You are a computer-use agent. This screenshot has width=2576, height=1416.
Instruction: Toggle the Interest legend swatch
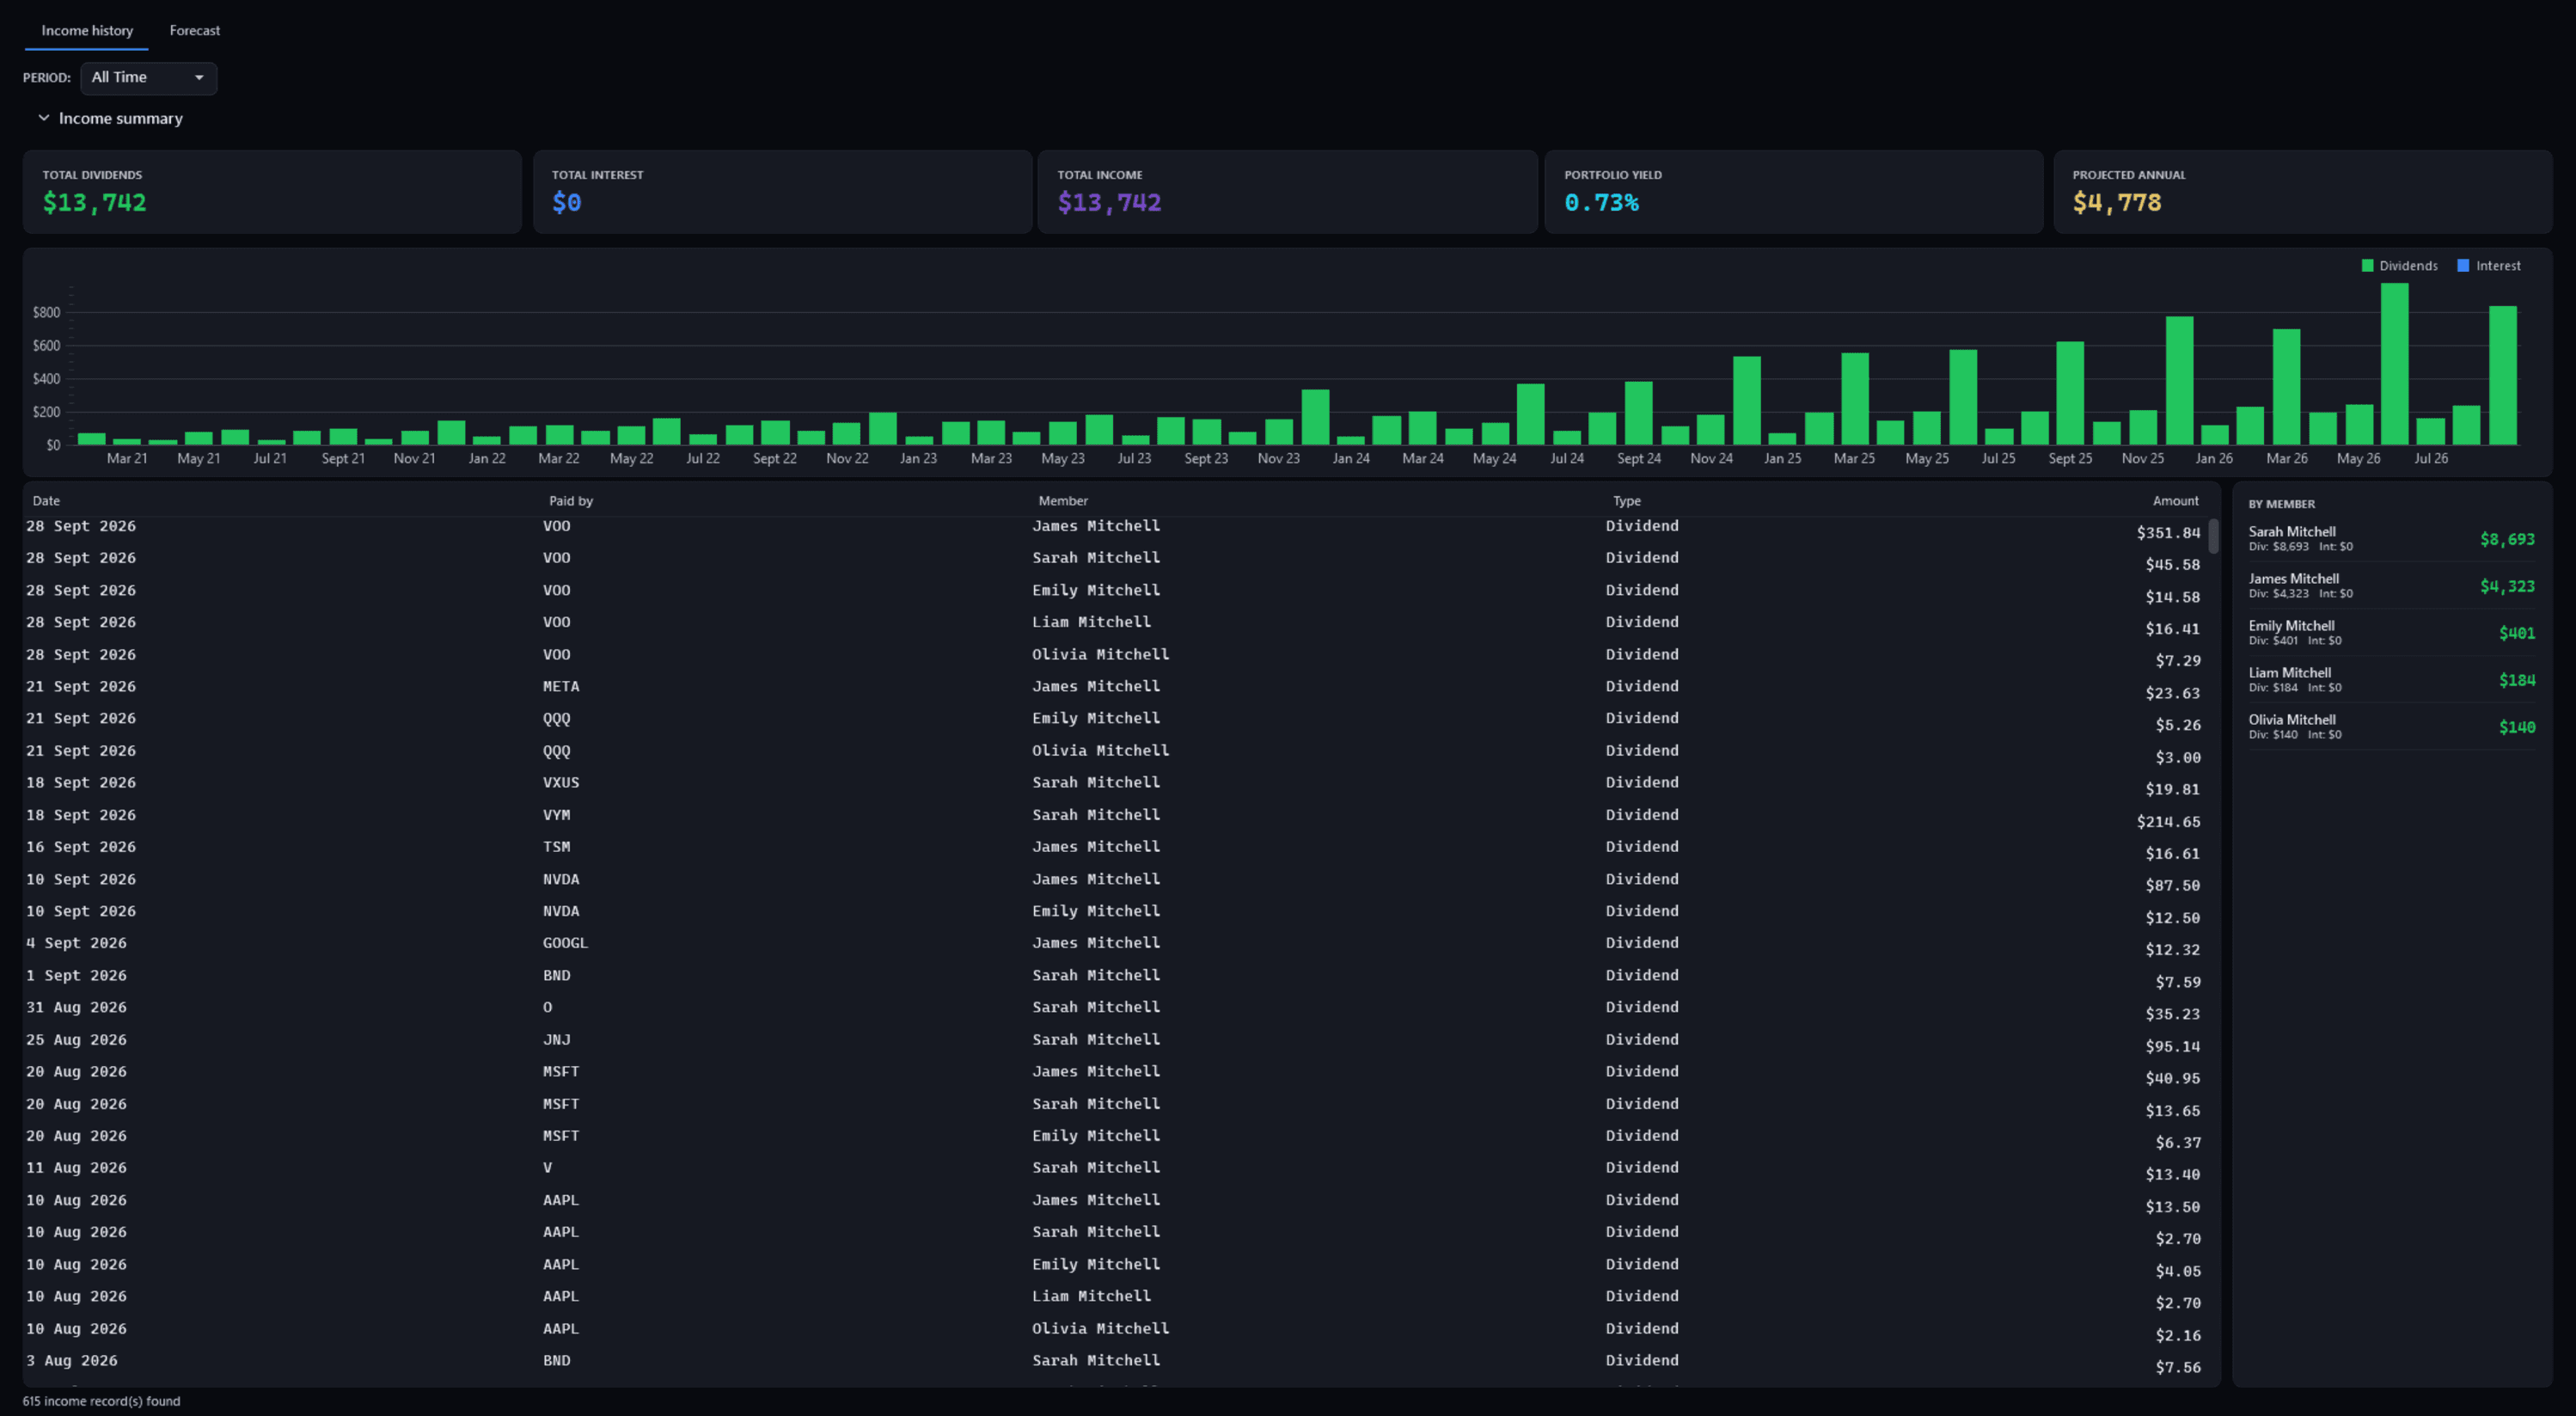tap(2462, 266)
